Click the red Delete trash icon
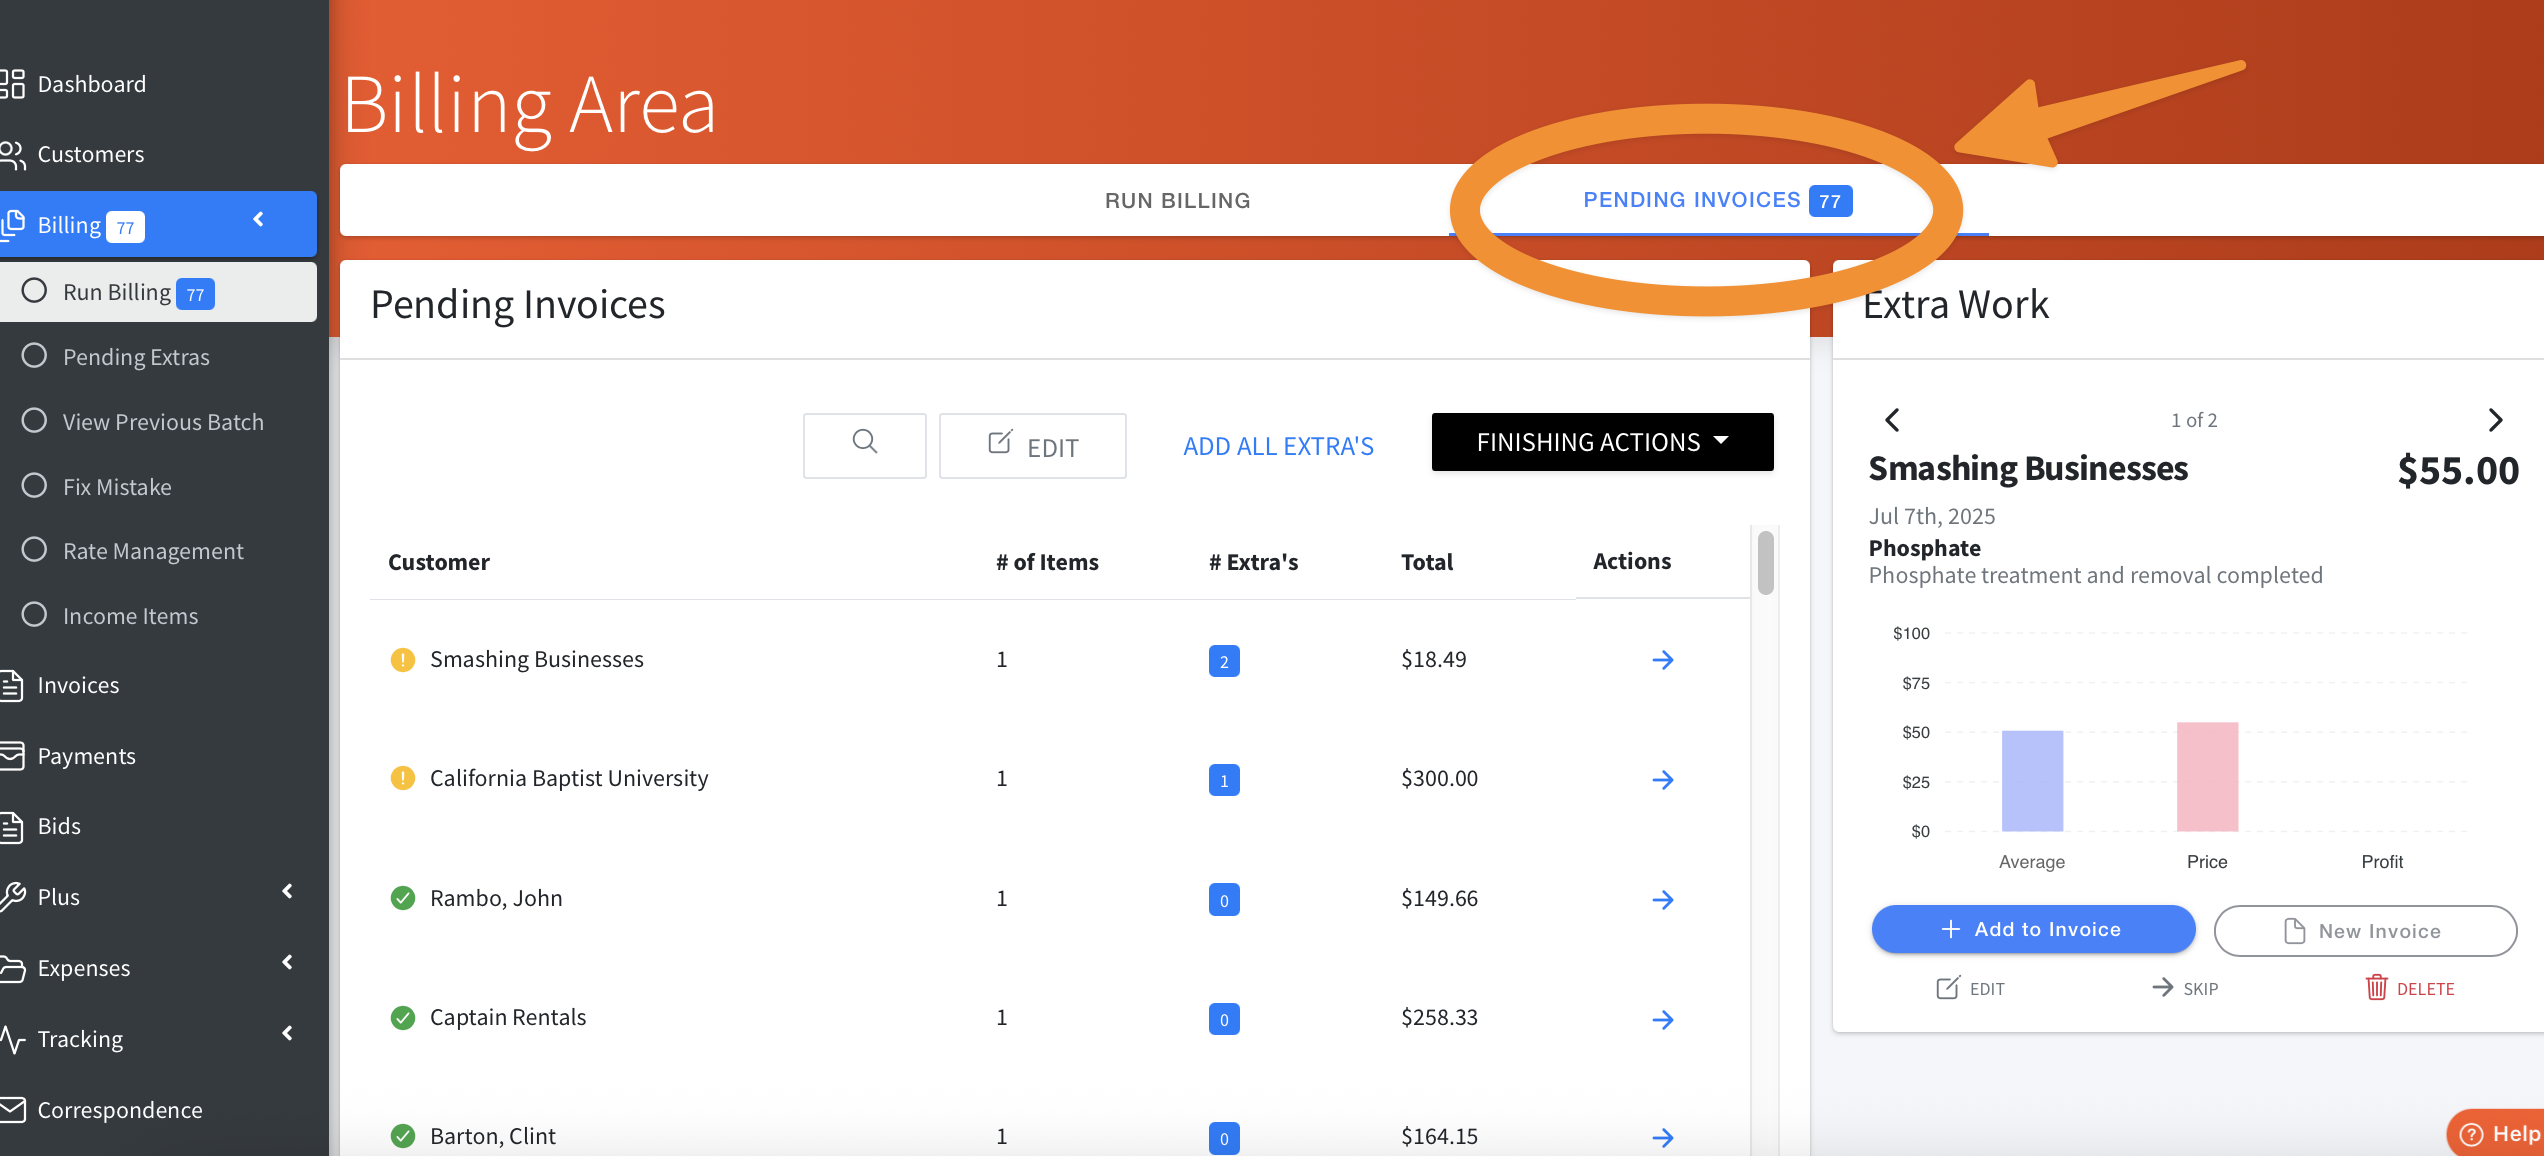2544x1156 pixels. (2376, 988)
